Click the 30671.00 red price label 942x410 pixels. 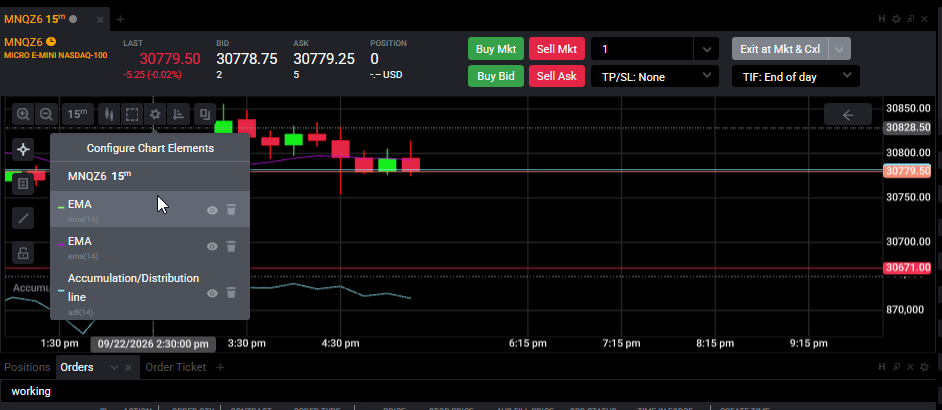pyautogui.click(x=907, y=268)
